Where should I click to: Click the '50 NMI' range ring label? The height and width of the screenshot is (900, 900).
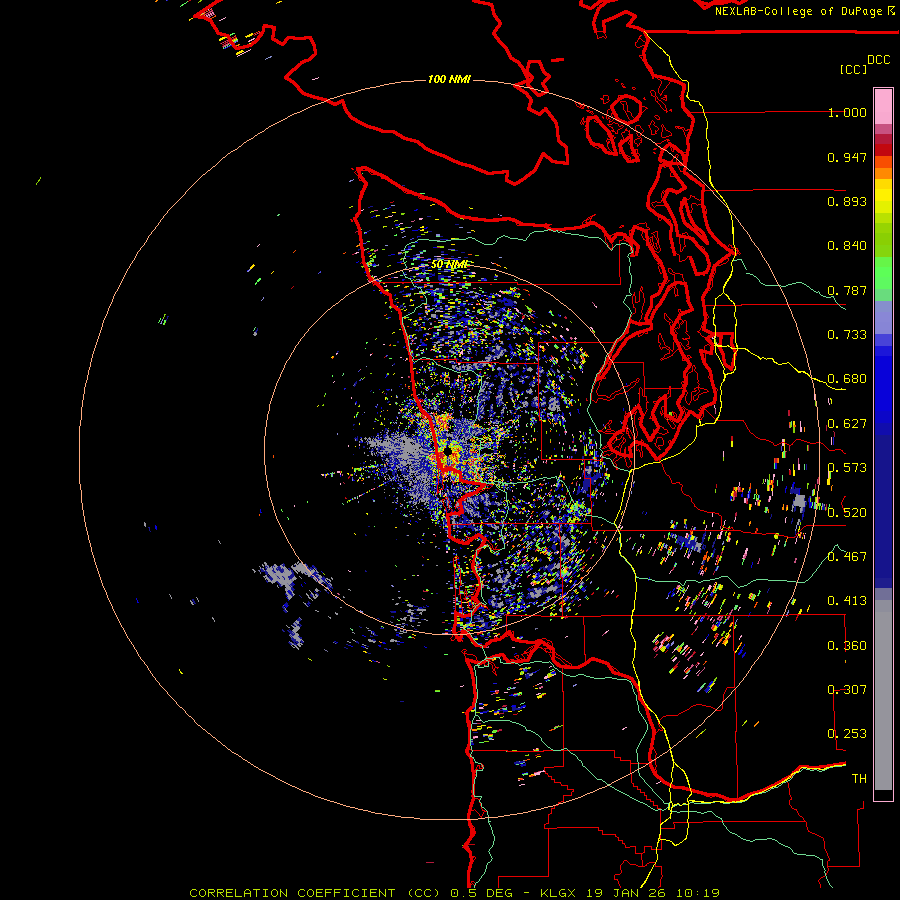coord(449,264)
